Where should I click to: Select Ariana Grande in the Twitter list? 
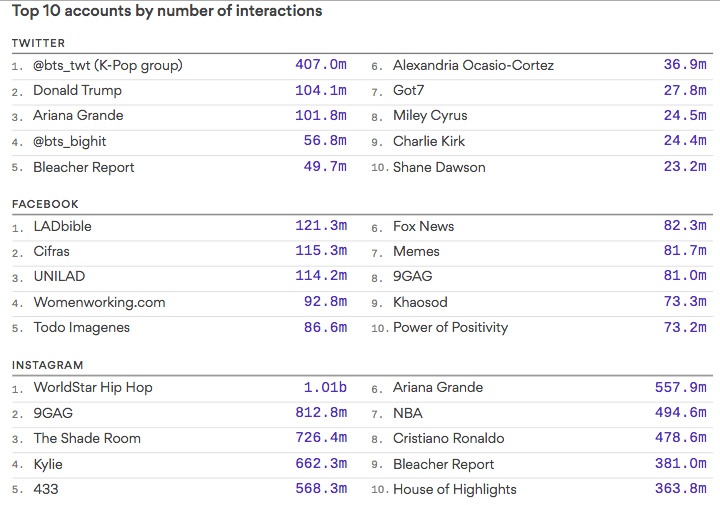(78, 116)
